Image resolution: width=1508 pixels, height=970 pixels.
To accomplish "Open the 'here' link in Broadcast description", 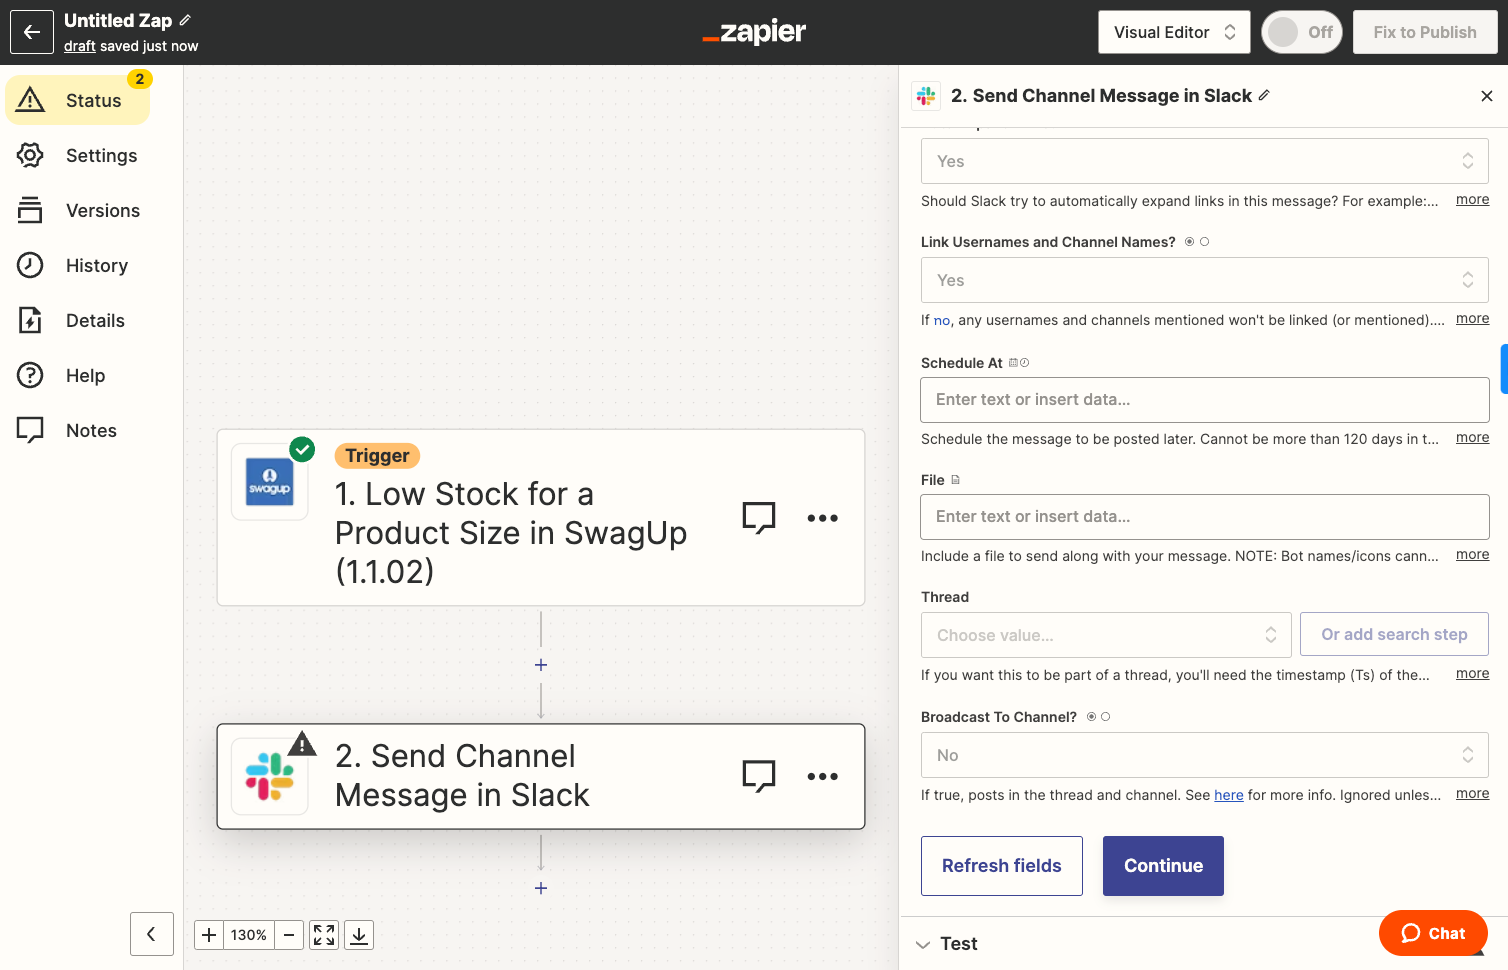I will point(1229,795).
